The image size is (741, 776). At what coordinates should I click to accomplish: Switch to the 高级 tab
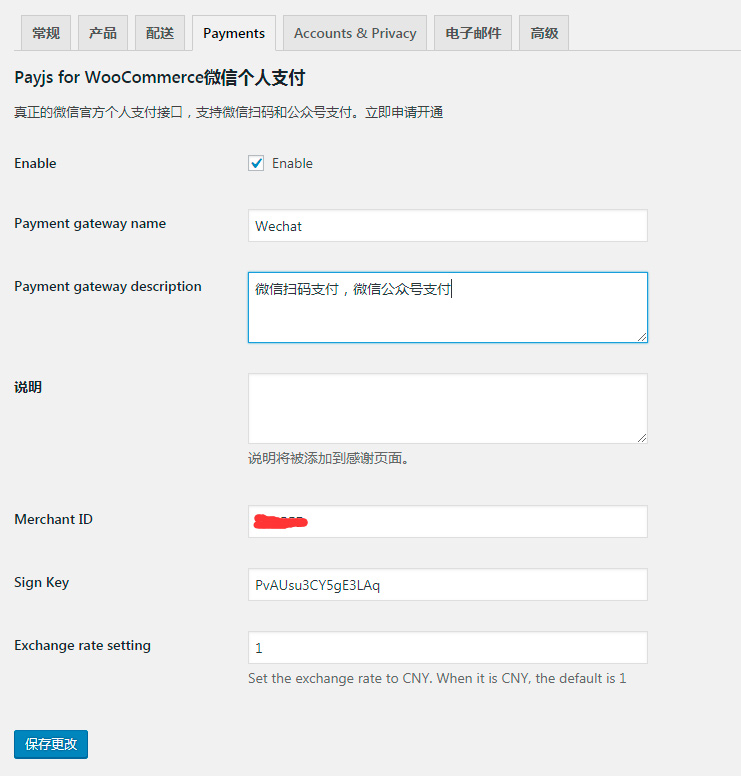[544, 33]
